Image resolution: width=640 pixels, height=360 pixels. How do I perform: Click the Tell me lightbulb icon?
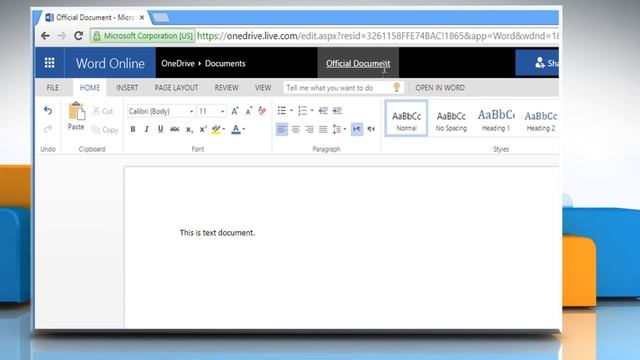click(396, 87)
